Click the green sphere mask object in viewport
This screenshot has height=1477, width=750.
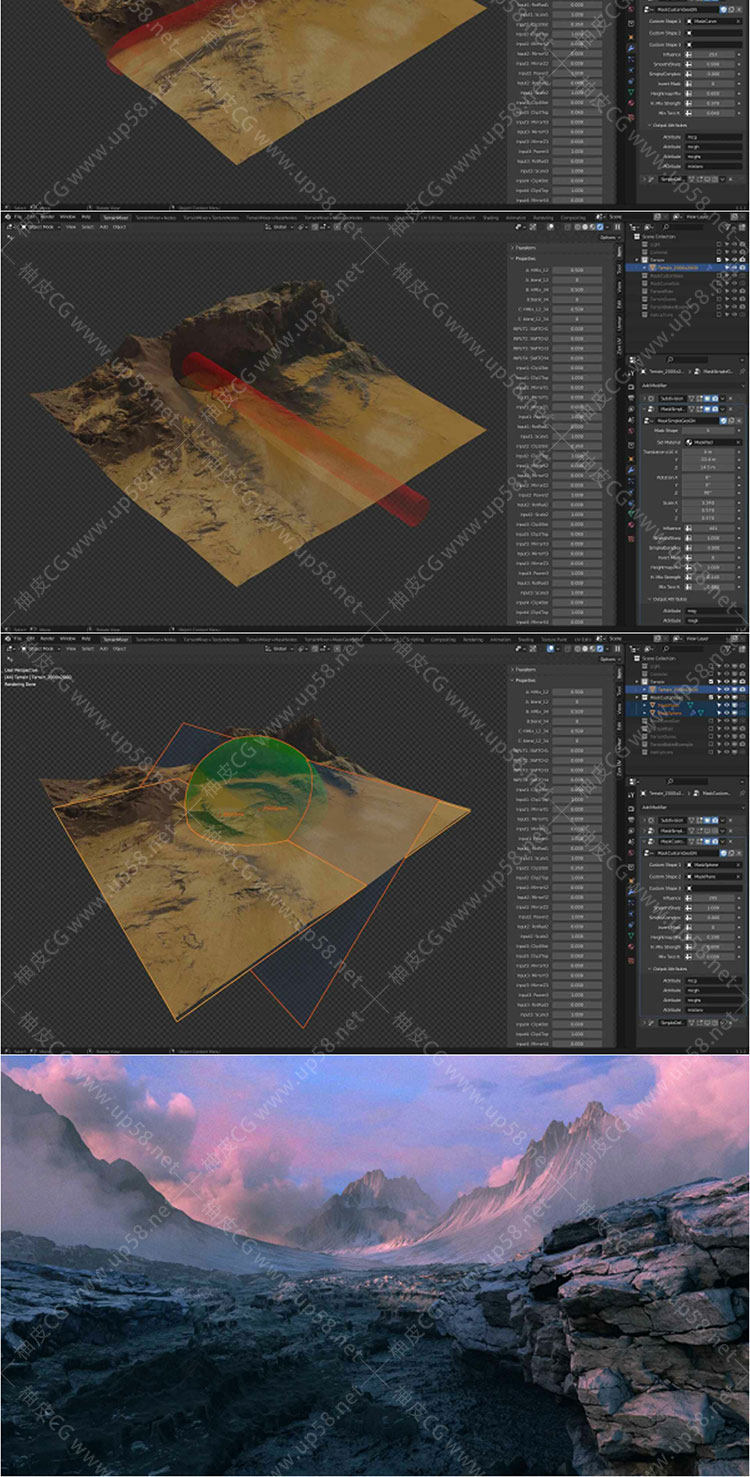click(250, 790)
